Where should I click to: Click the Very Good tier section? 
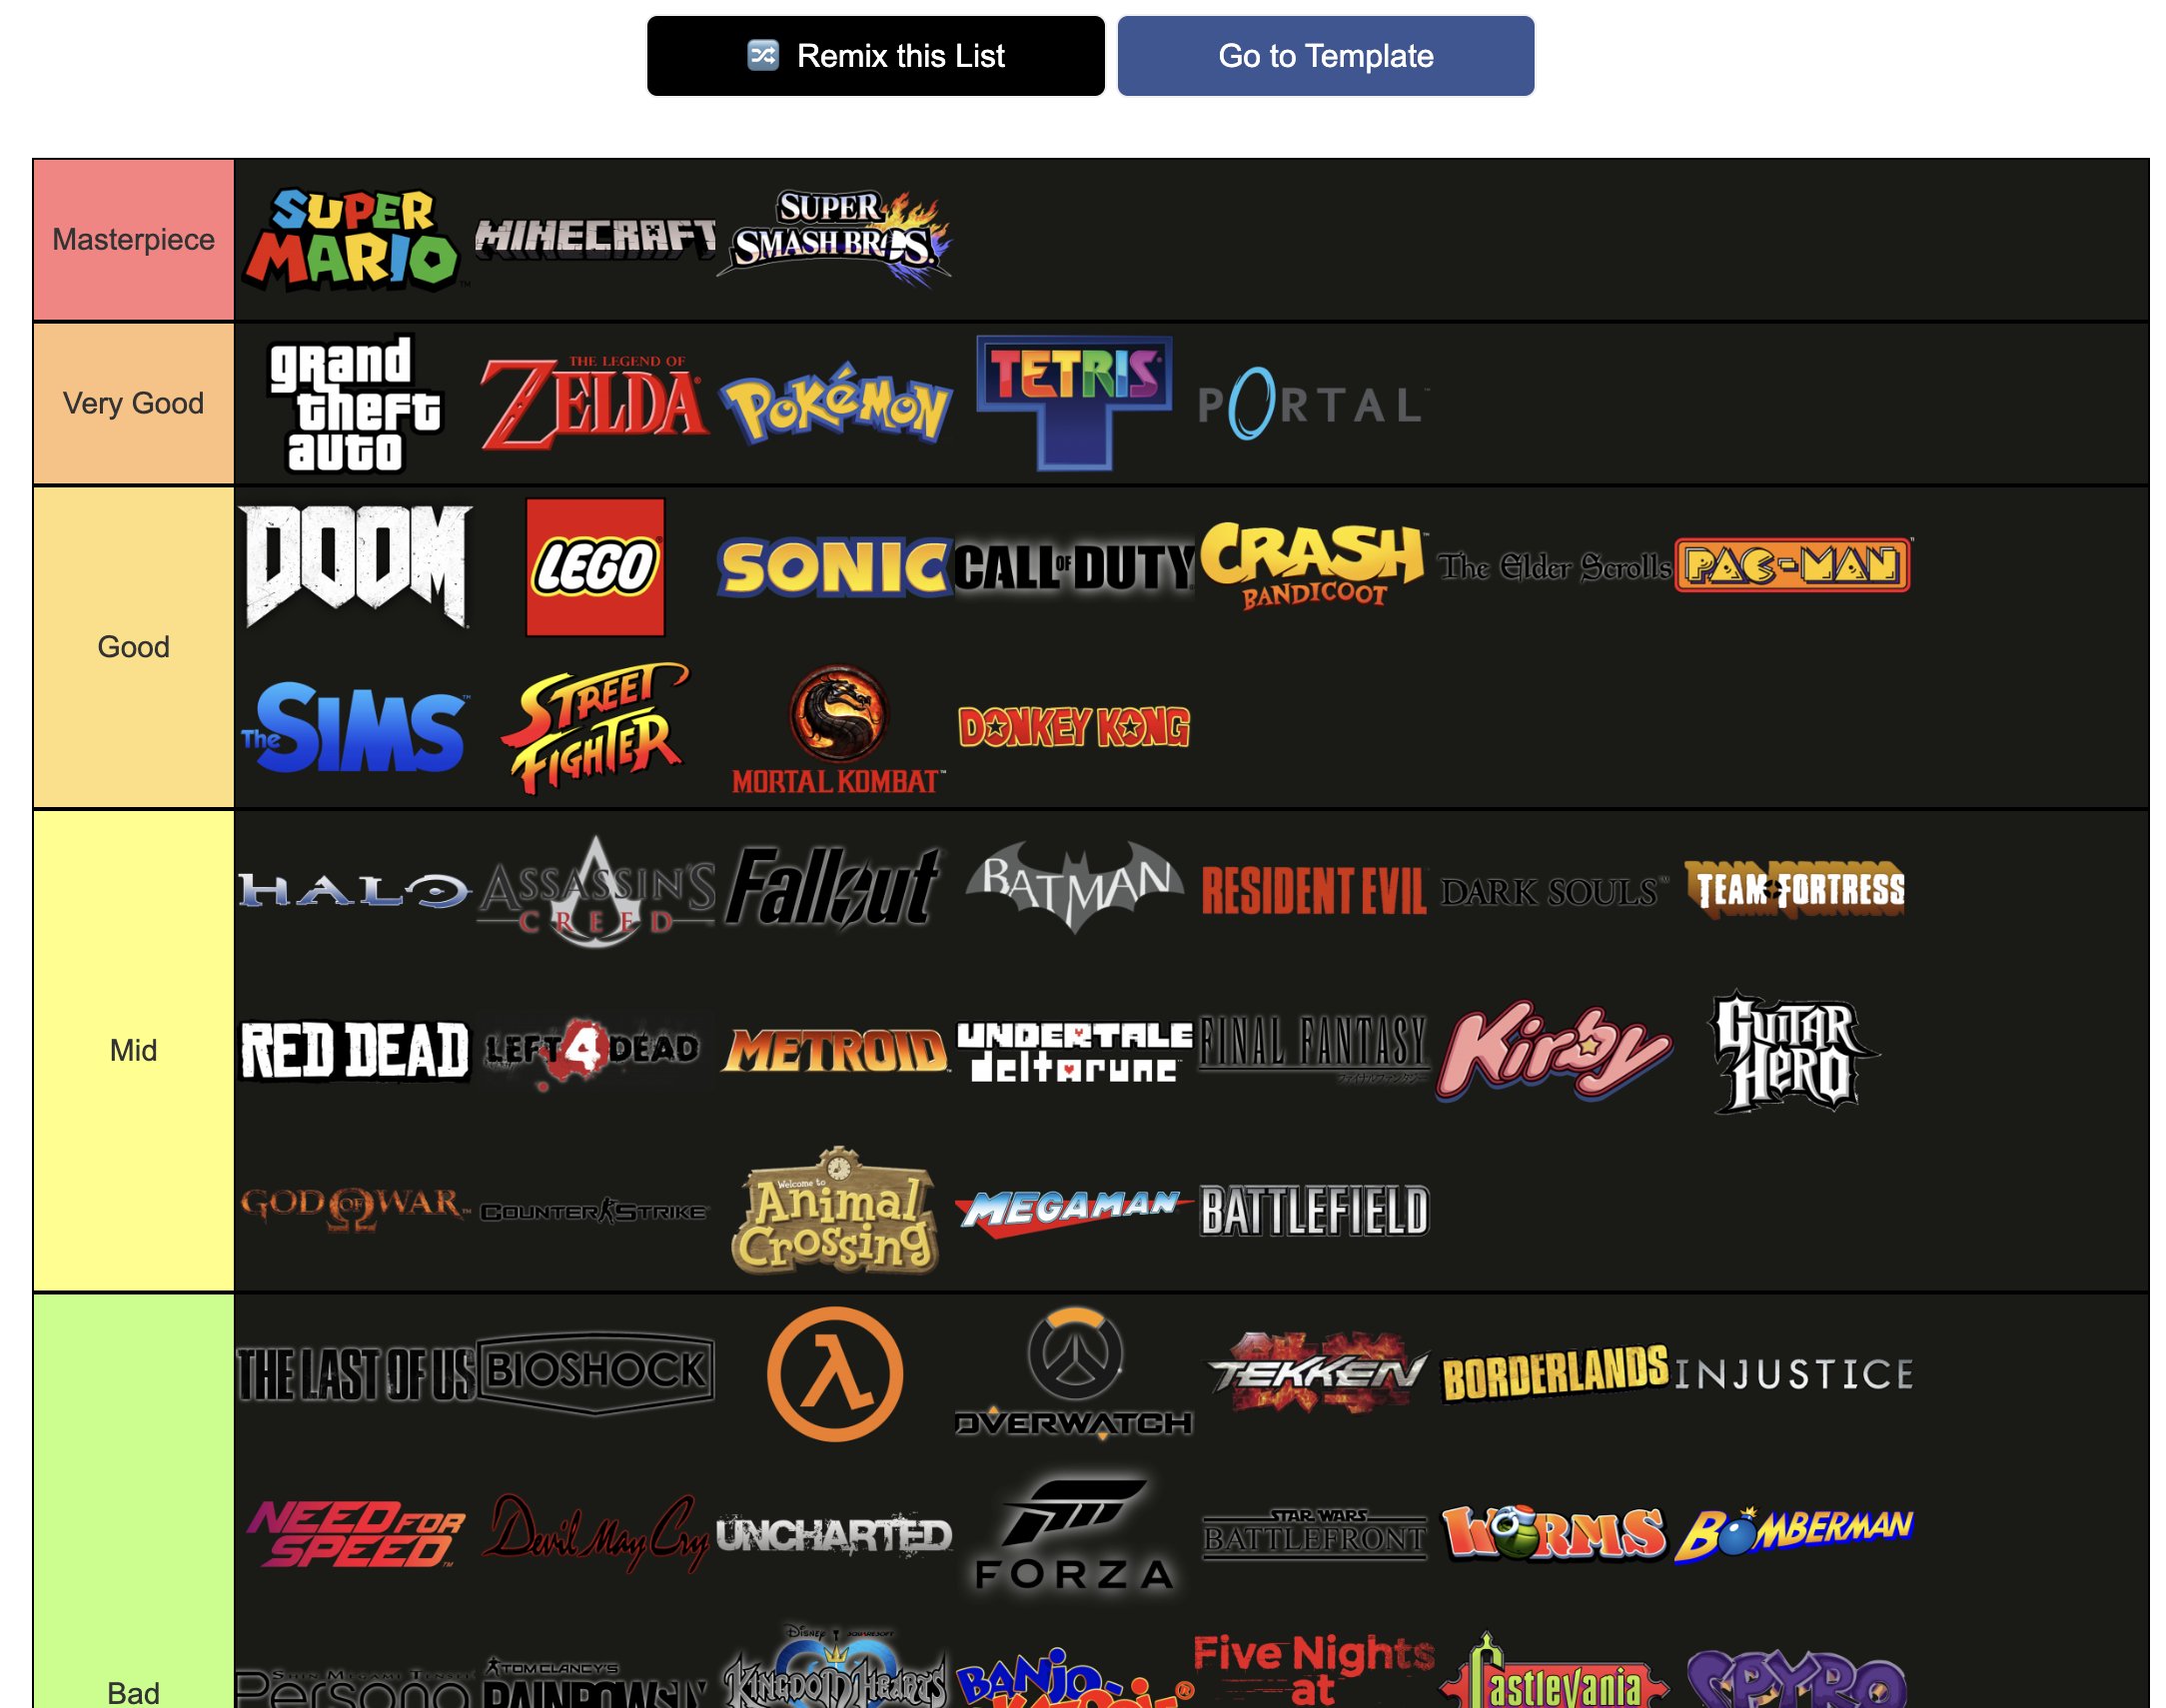134,403
